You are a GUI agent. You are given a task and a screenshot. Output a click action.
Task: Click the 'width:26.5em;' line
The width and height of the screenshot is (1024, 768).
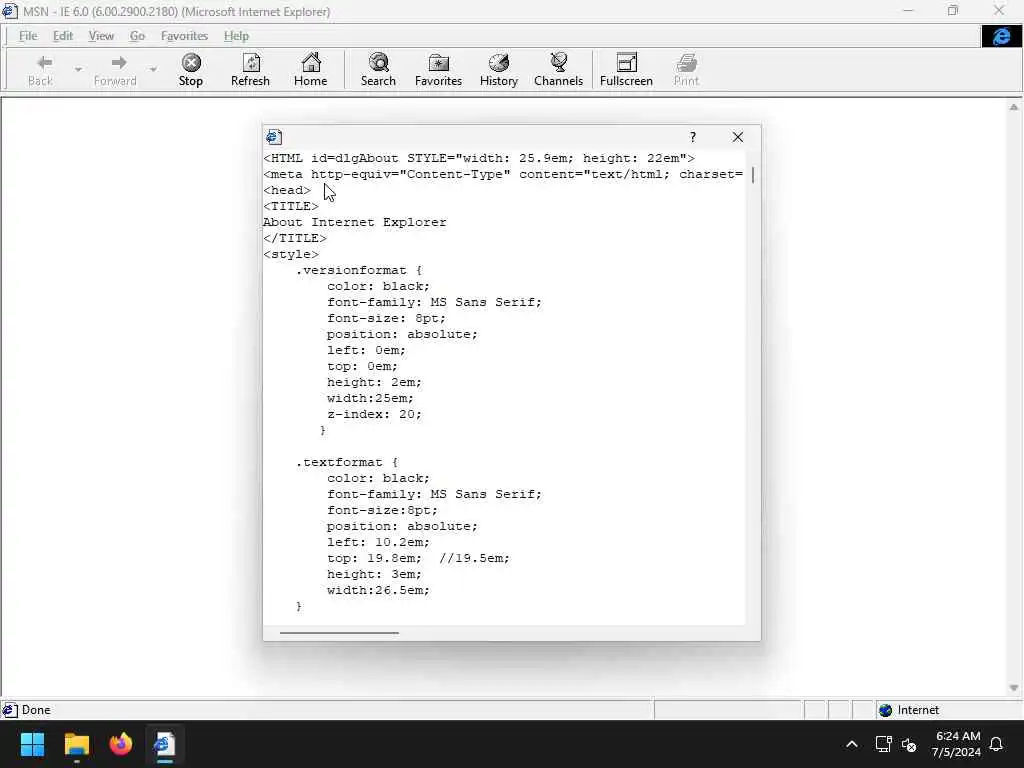click(x=378, y=590)
